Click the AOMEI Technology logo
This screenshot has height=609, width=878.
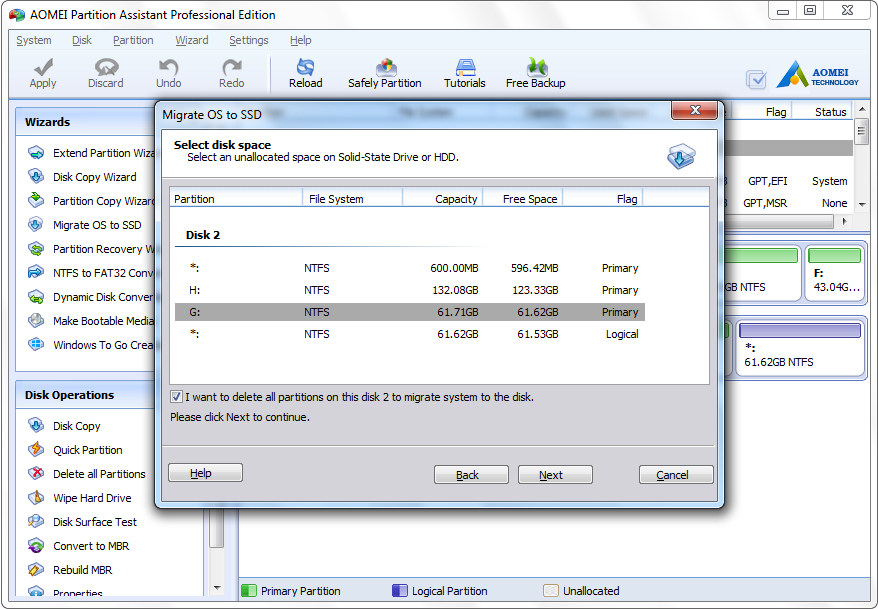(818, 74)
